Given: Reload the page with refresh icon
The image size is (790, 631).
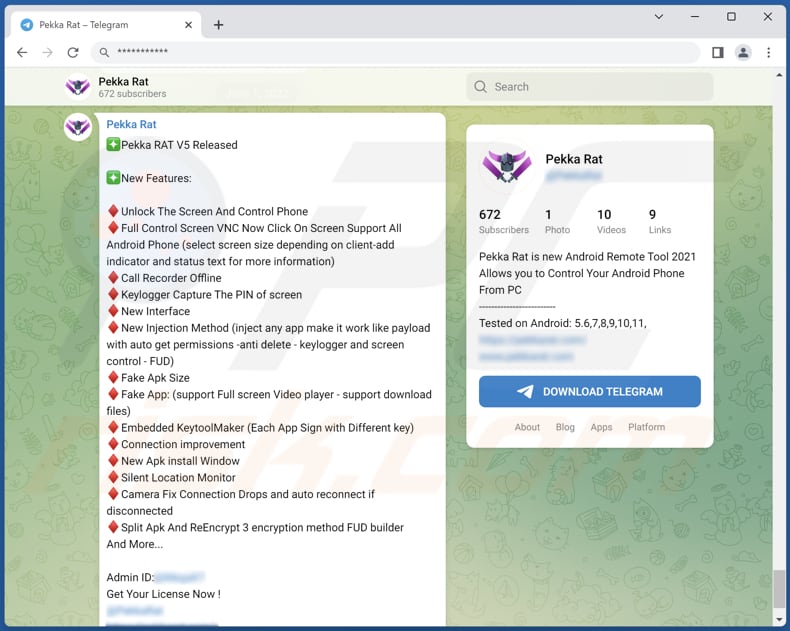Looking at the screenshot, I should point(73,52).
